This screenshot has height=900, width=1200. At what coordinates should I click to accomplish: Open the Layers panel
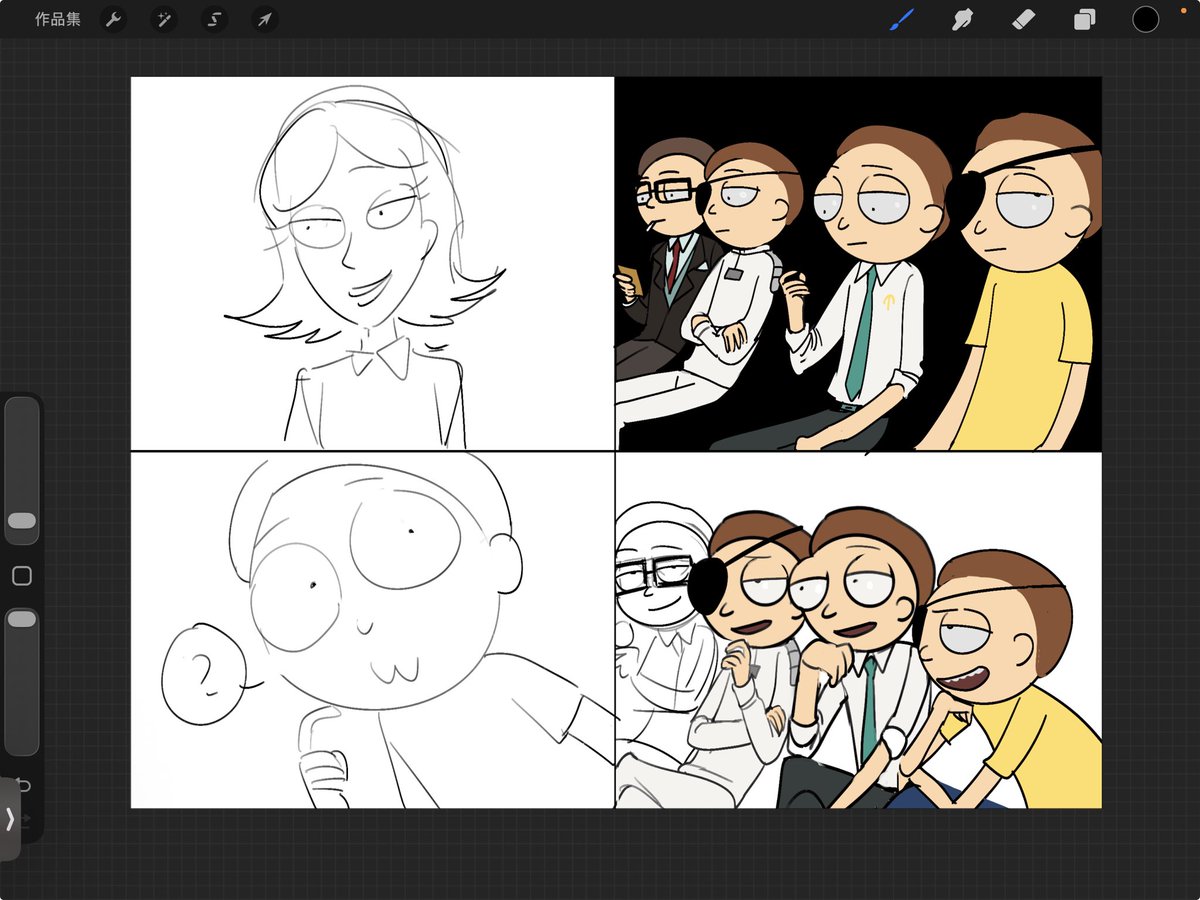click(1084, 19)
